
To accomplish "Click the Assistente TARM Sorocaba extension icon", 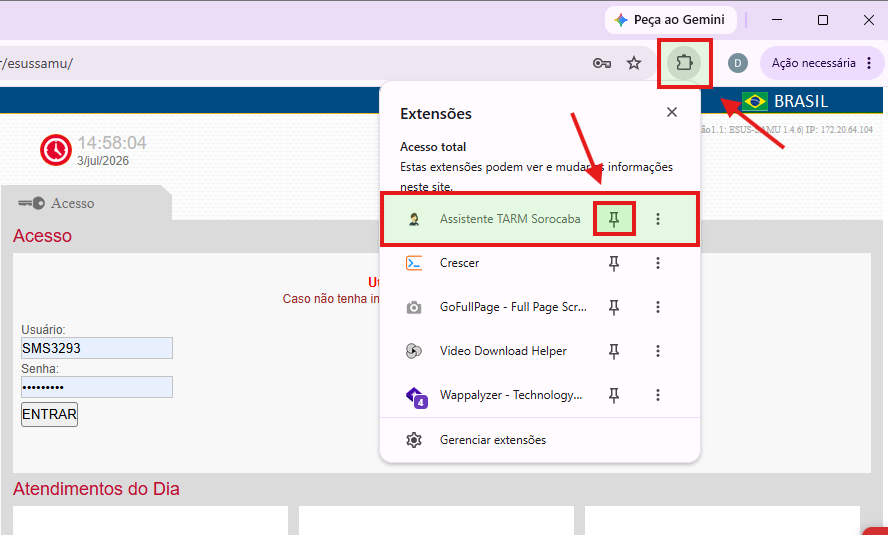I will click(x=414, y=219).
